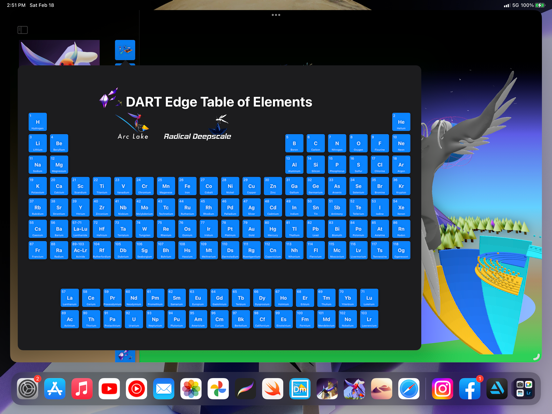The width and height of the screenshot is (552, 414).
Task: Launch Google Photos from the dock
Action: coord(218,389)
